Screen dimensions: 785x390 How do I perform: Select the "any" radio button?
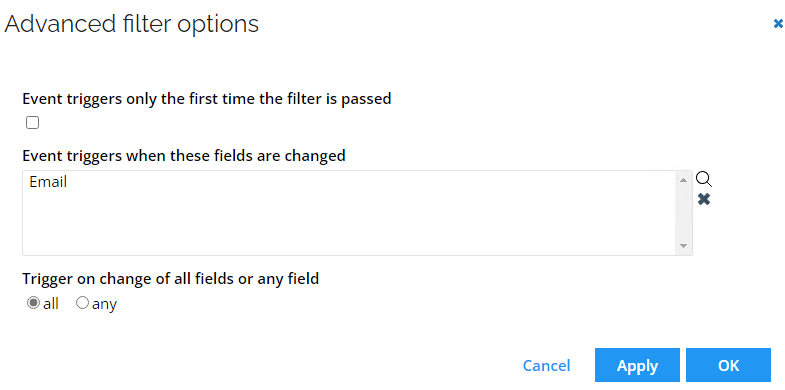(82, 303)
